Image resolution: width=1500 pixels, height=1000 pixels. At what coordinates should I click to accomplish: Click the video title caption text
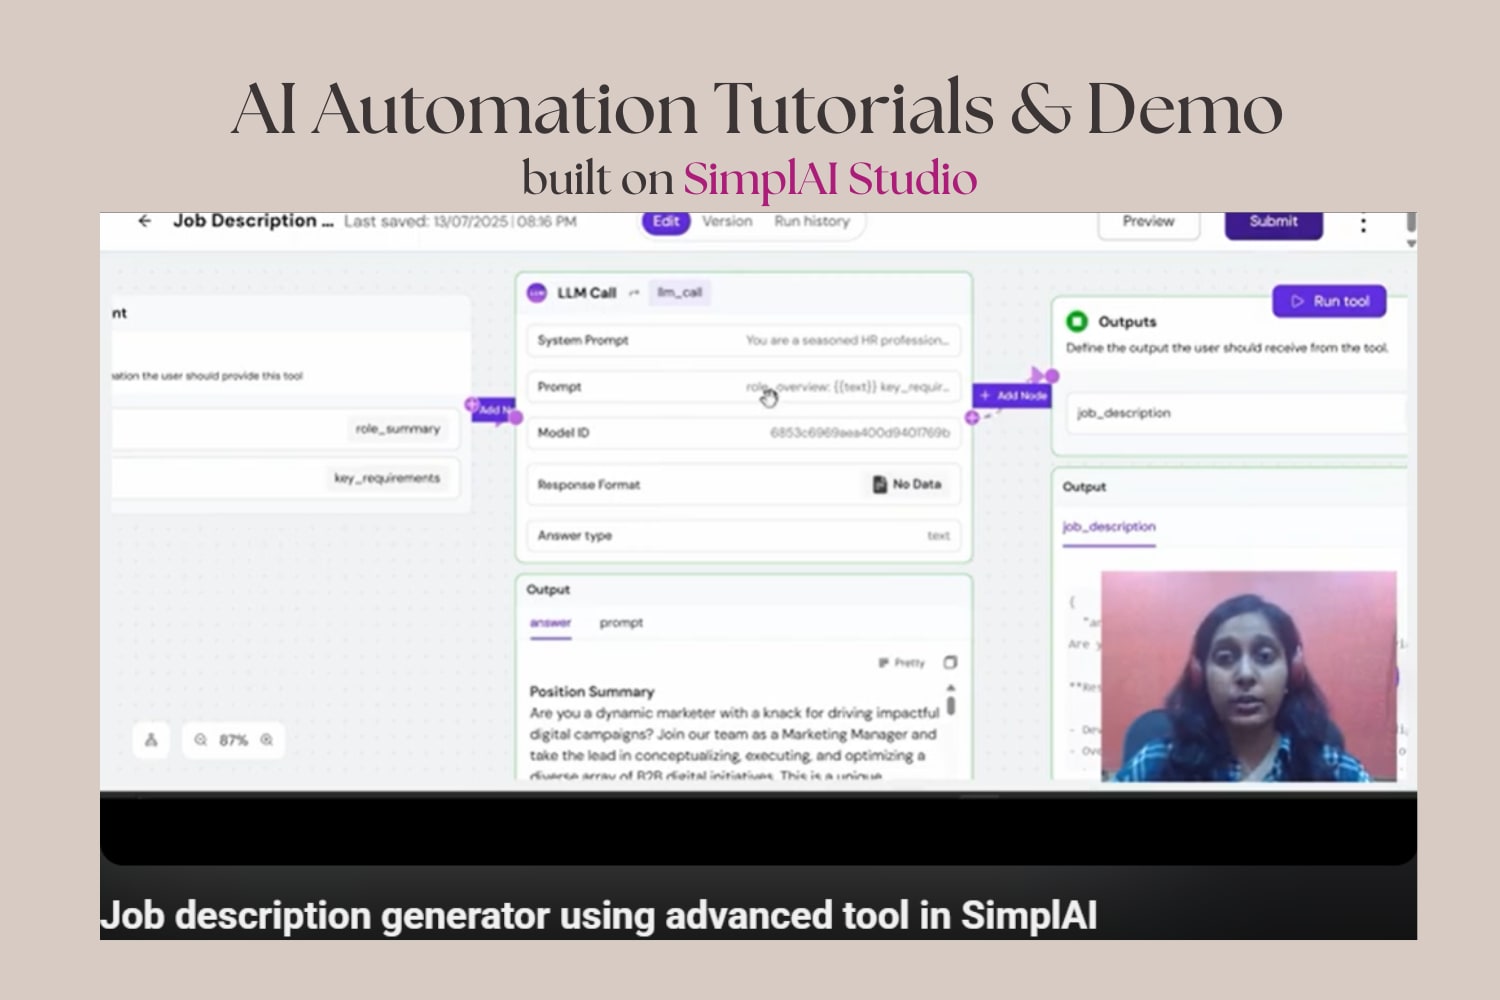pos(599,915)
